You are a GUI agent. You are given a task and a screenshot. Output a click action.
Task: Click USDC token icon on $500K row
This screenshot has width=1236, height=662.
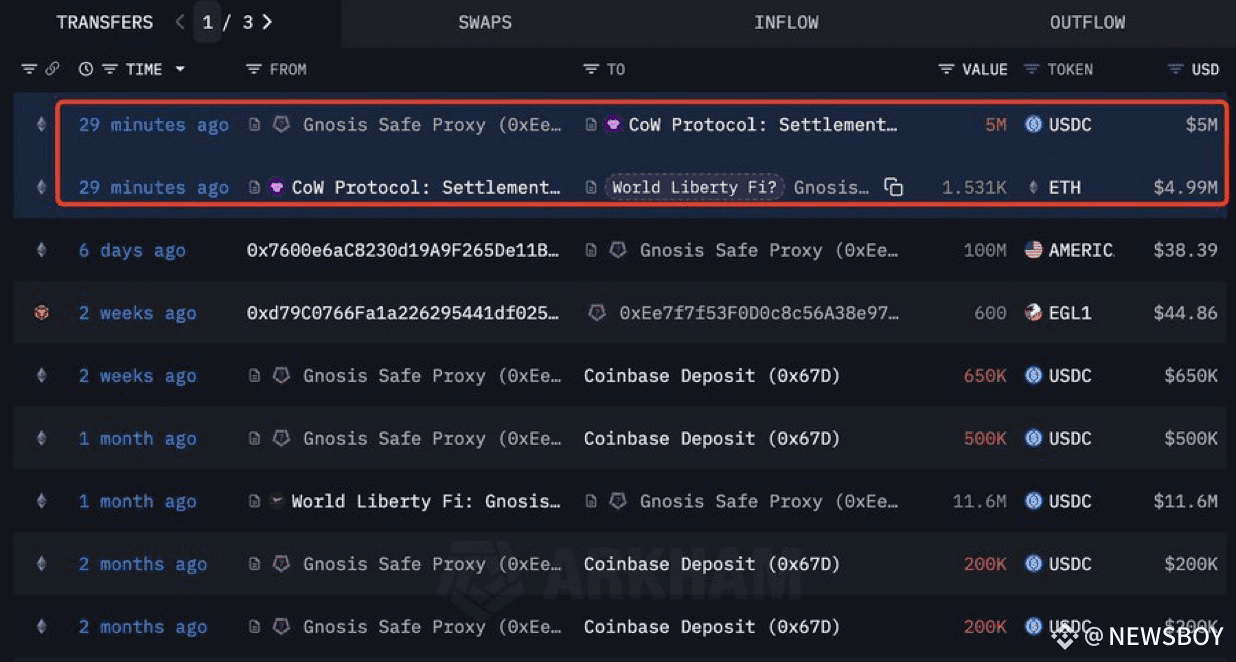coord(1033,438)
